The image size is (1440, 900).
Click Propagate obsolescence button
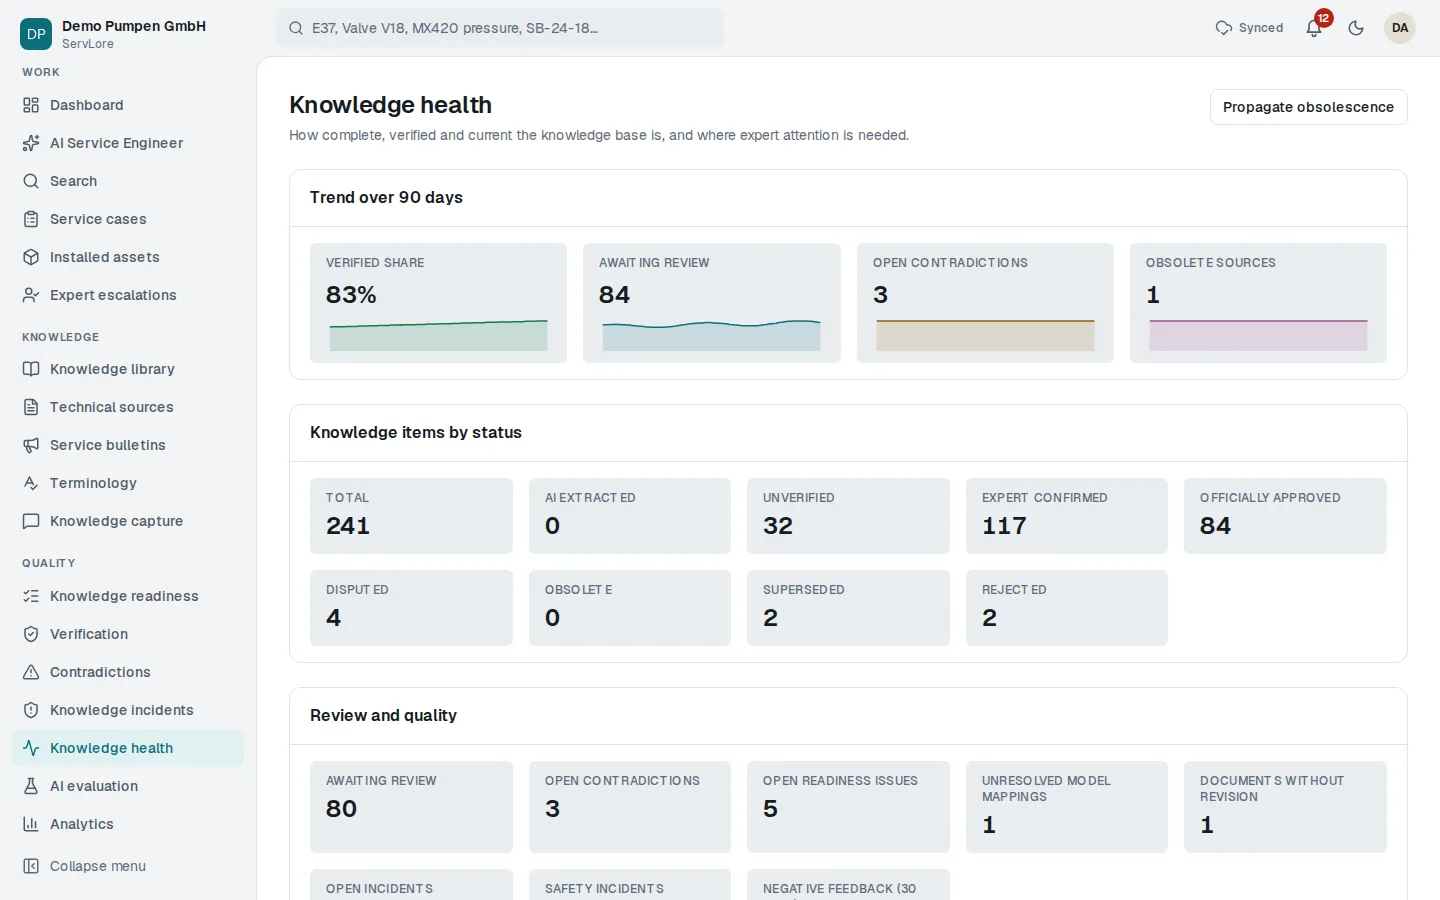point(1308,107)
